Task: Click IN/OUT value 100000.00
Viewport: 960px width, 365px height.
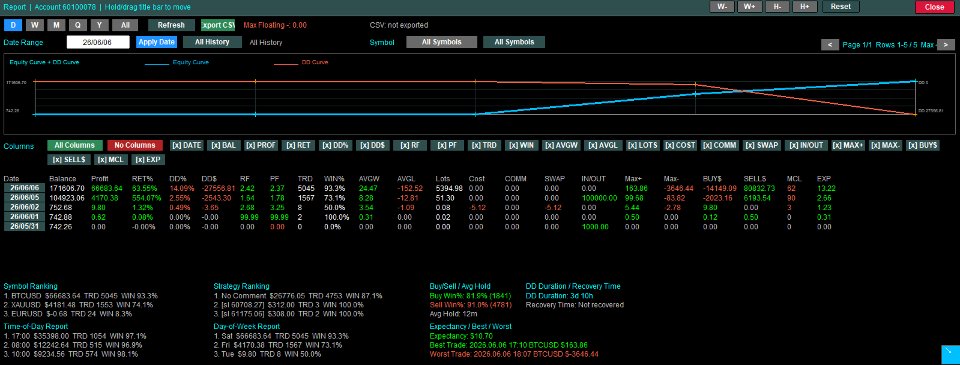Action: pos(599,198)
